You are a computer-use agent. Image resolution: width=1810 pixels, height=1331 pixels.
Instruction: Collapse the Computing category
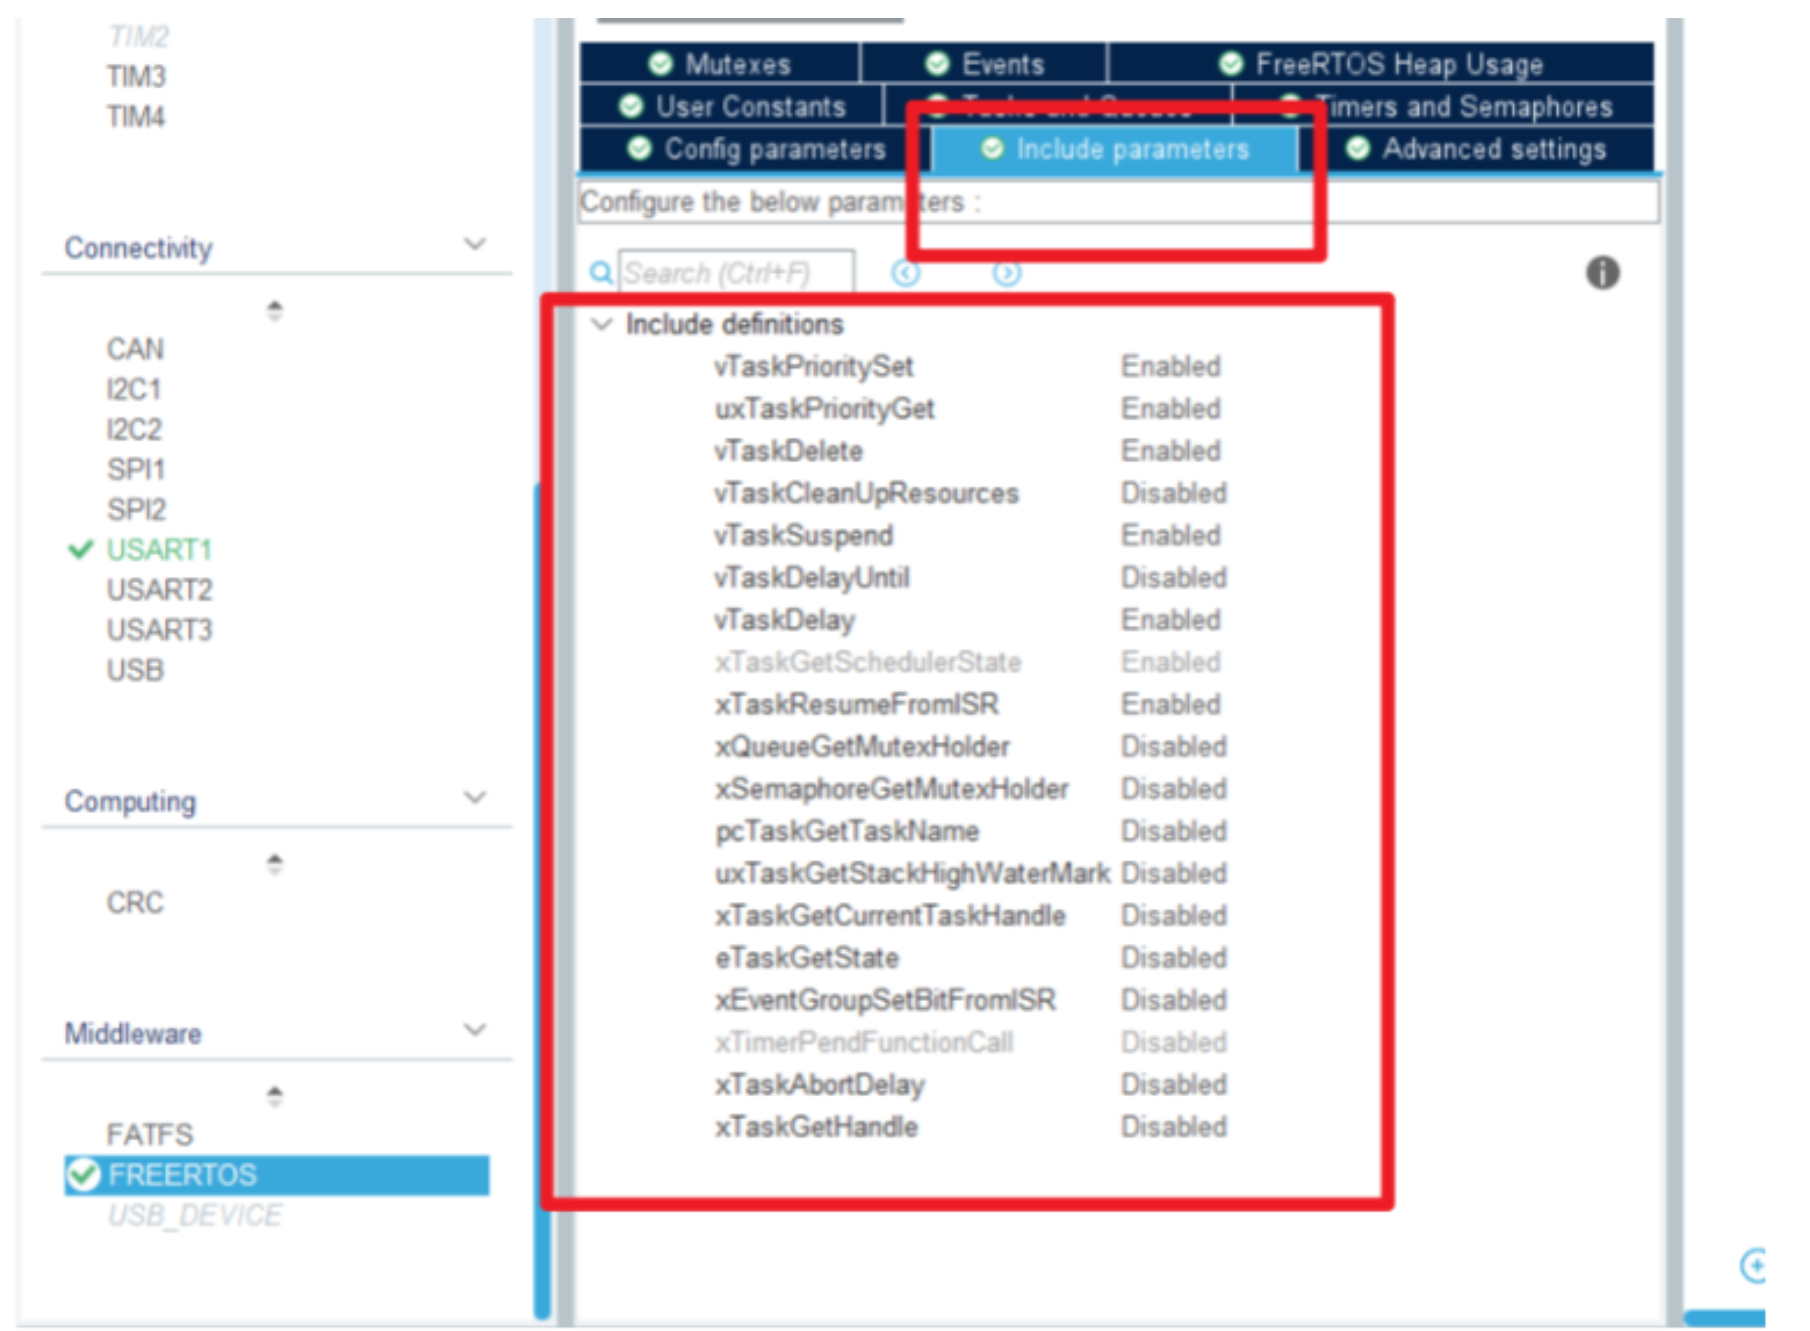tap(476, 797)
